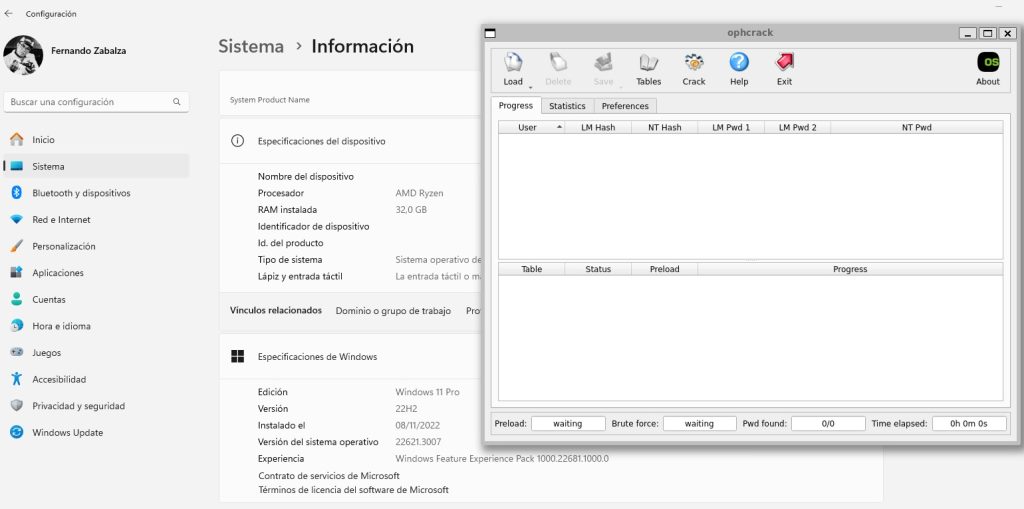Image resolution: width=1024 pixels, height=509 pixels.
Task: Open the Tables dialog in ophcrack
Action: coord(648,69)
